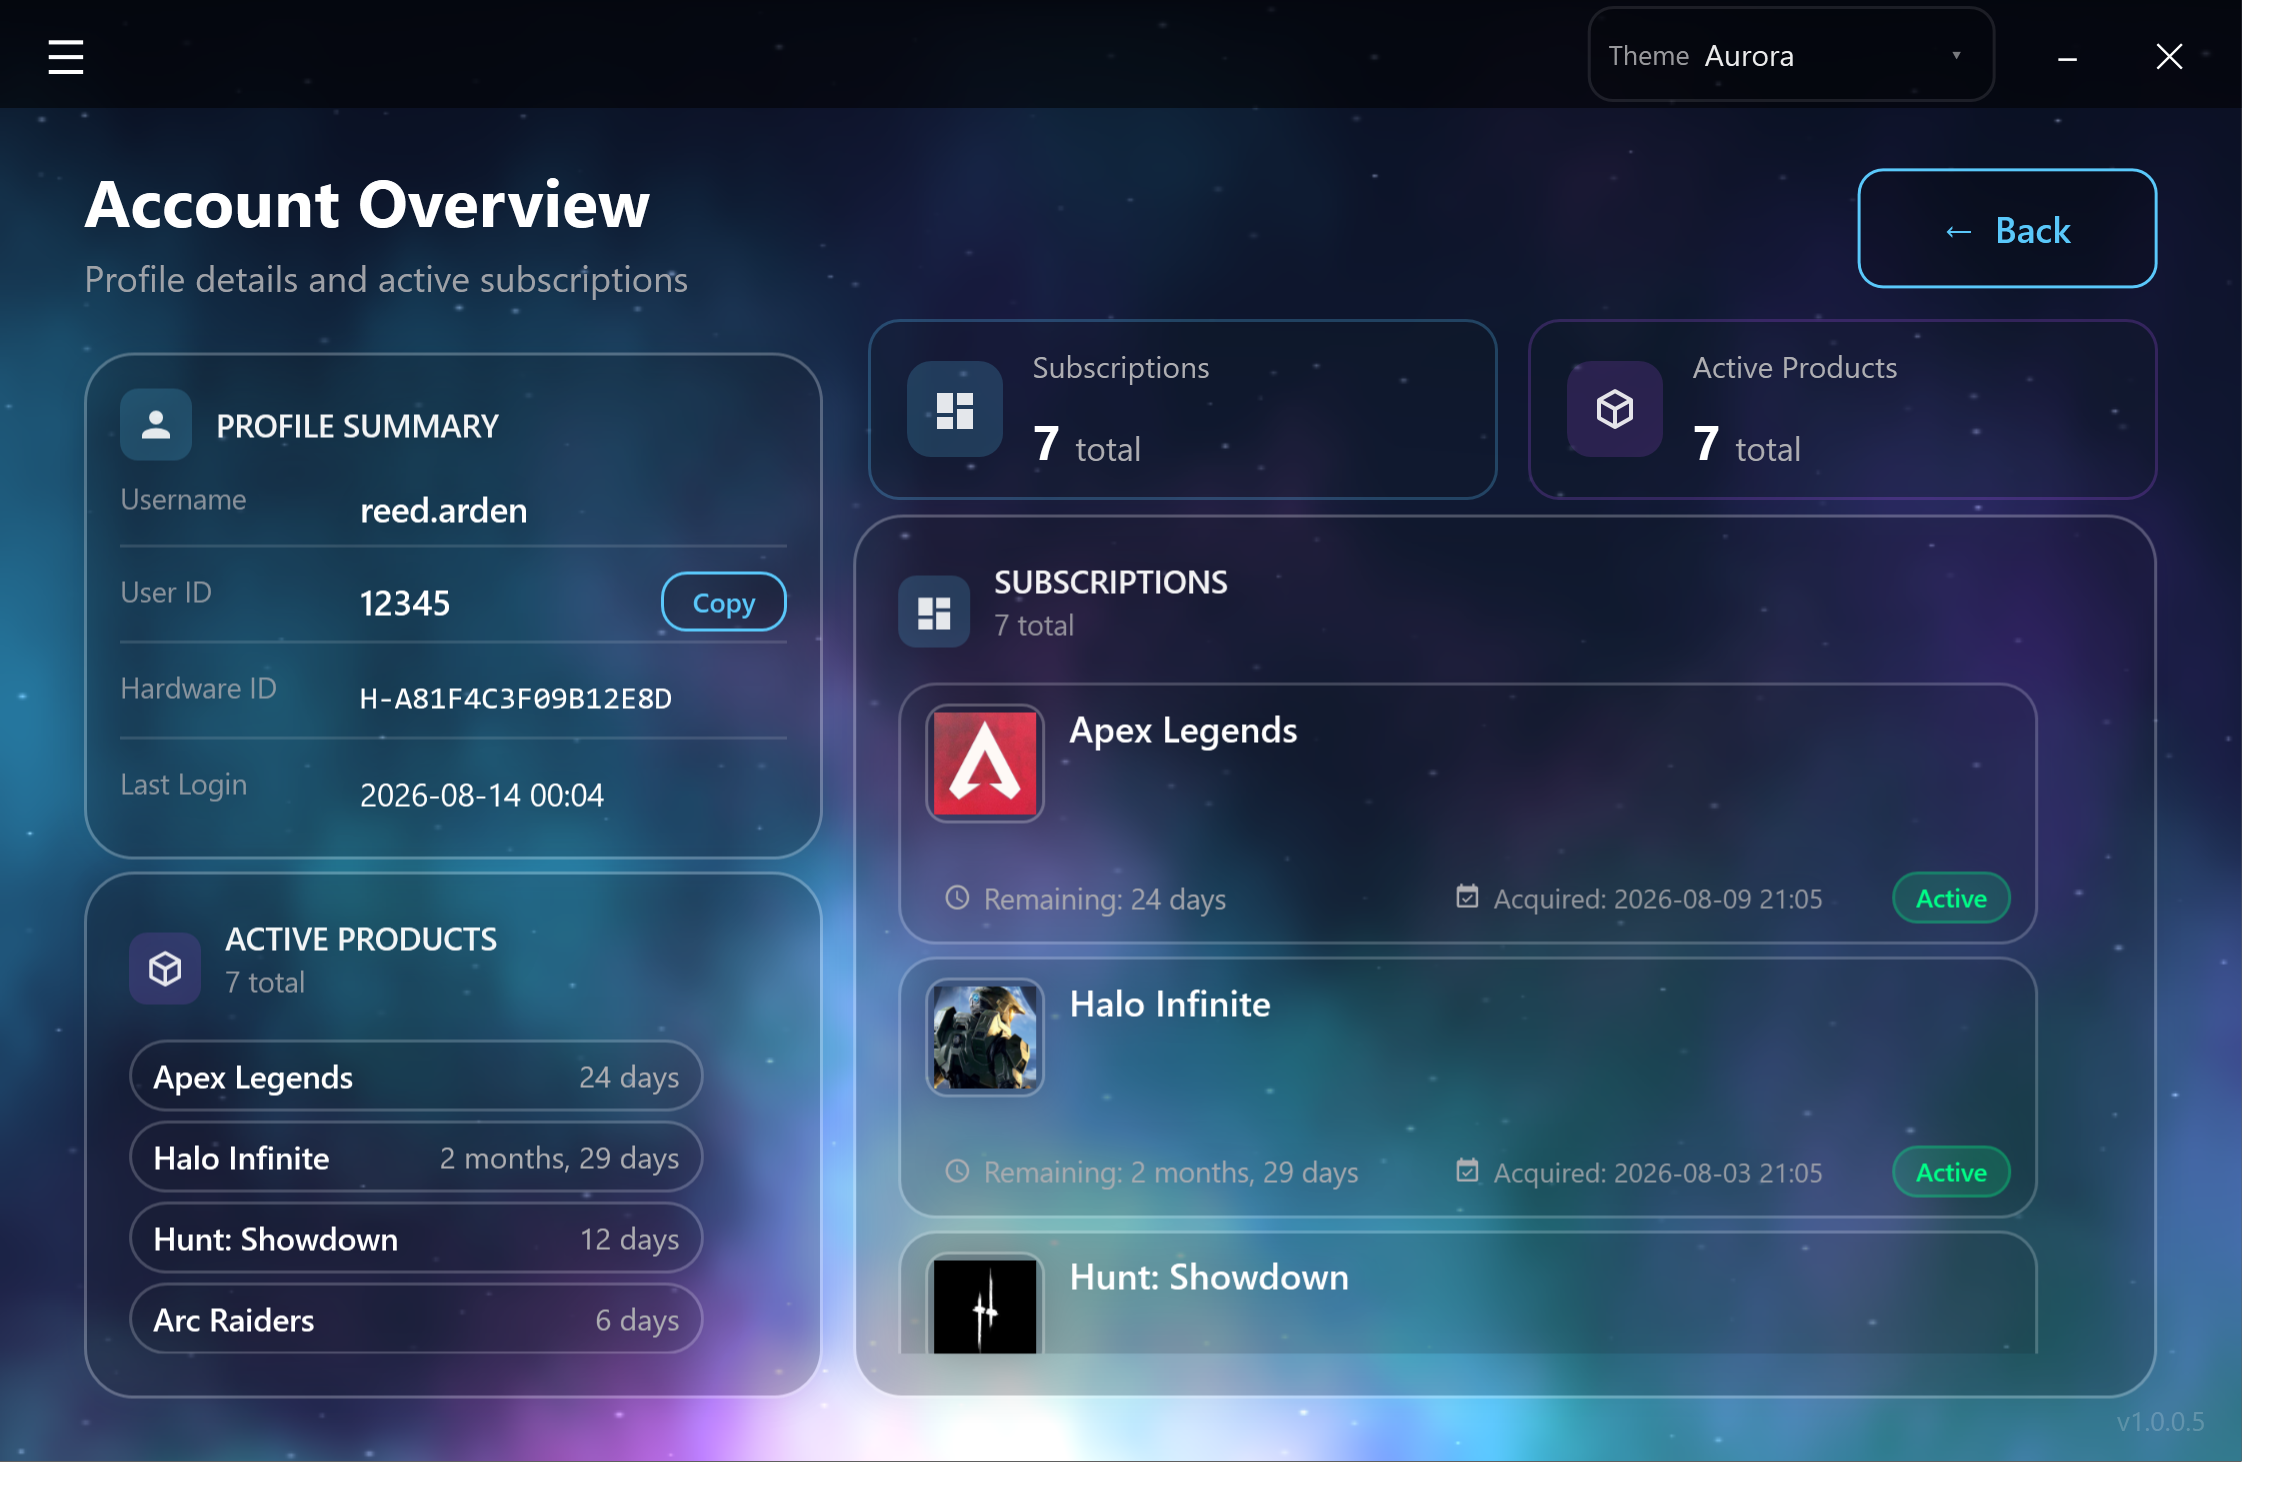Click the Subscriptions stat card grid icon
Screen dimensions: 2280x1500
954,409
